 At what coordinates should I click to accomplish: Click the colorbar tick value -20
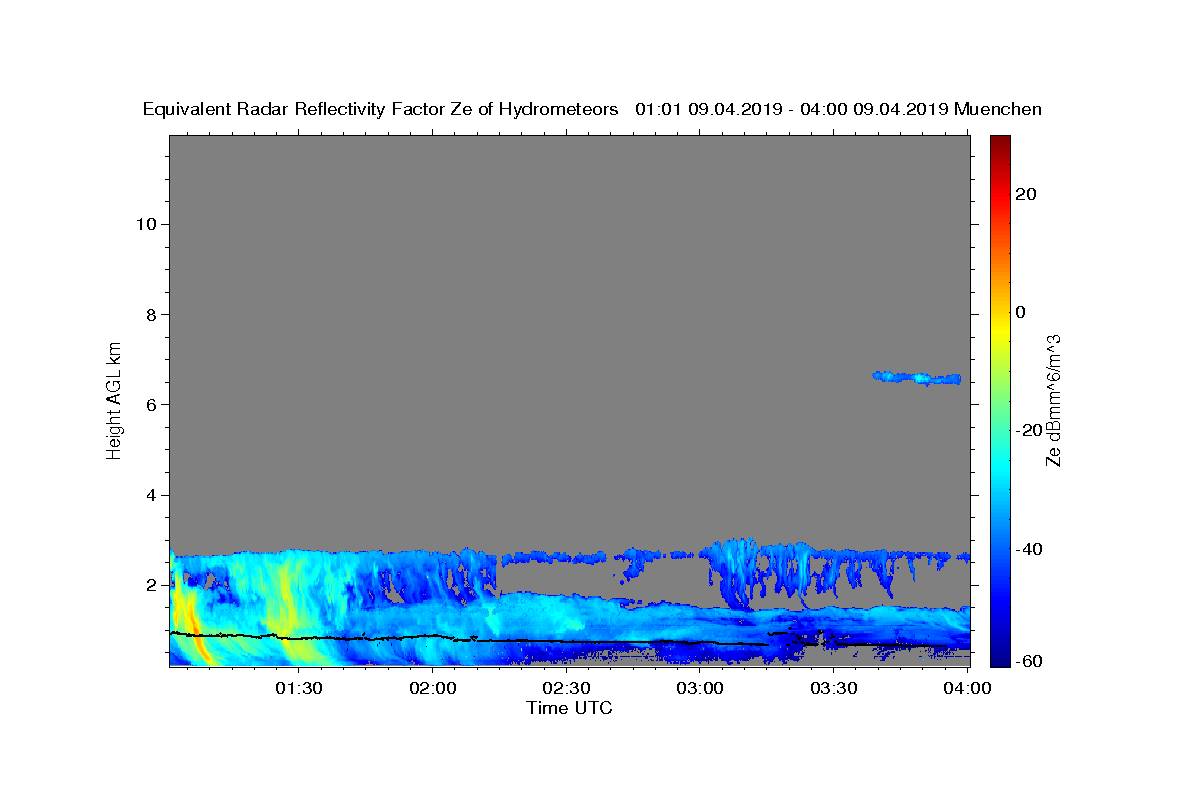tap(1028, 430)
